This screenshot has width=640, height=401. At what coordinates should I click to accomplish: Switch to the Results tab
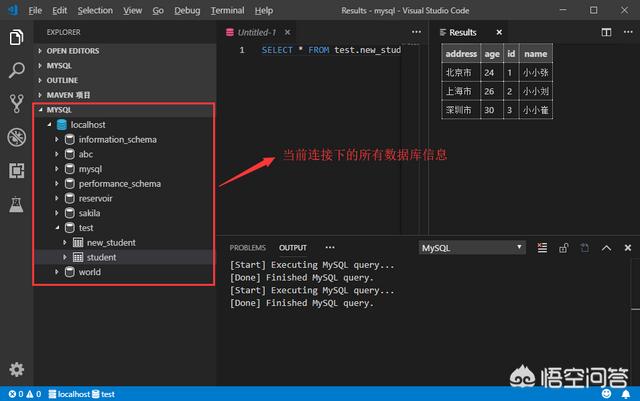[462, 32]
